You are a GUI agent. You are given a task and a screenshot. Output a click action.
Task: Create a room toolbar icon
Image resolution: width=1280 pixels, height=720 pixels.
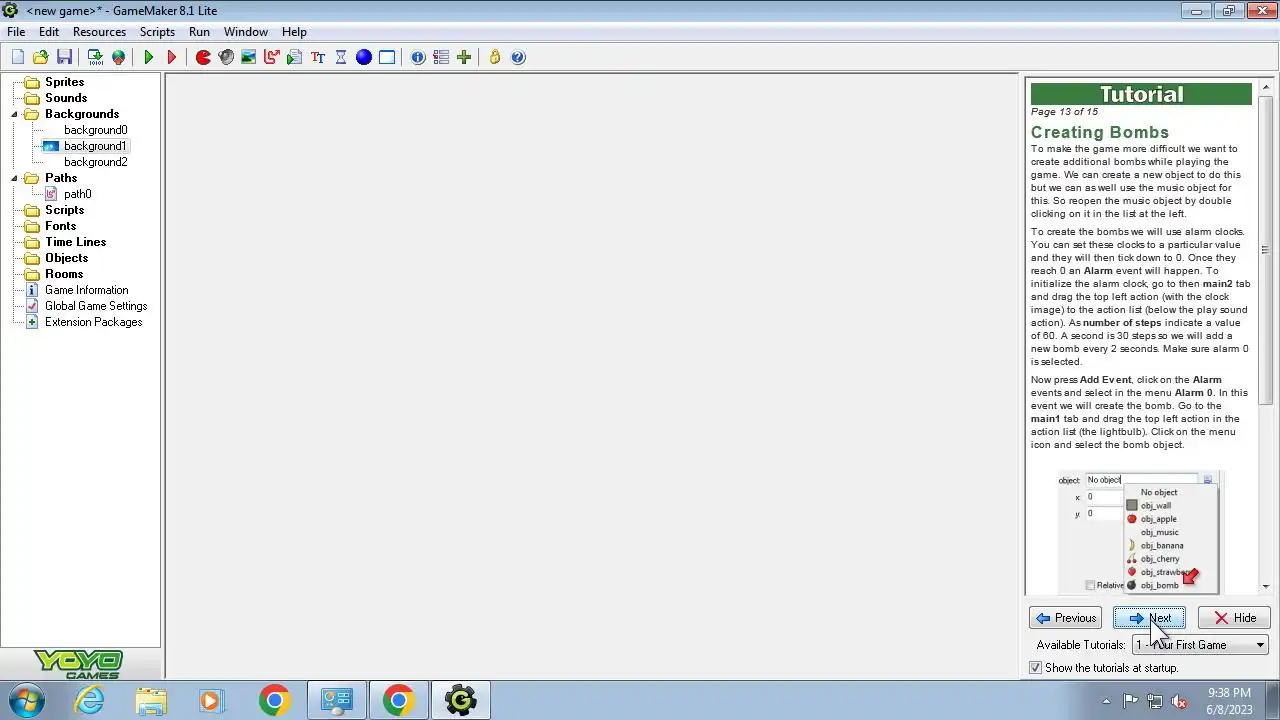[x=387, y=57]
